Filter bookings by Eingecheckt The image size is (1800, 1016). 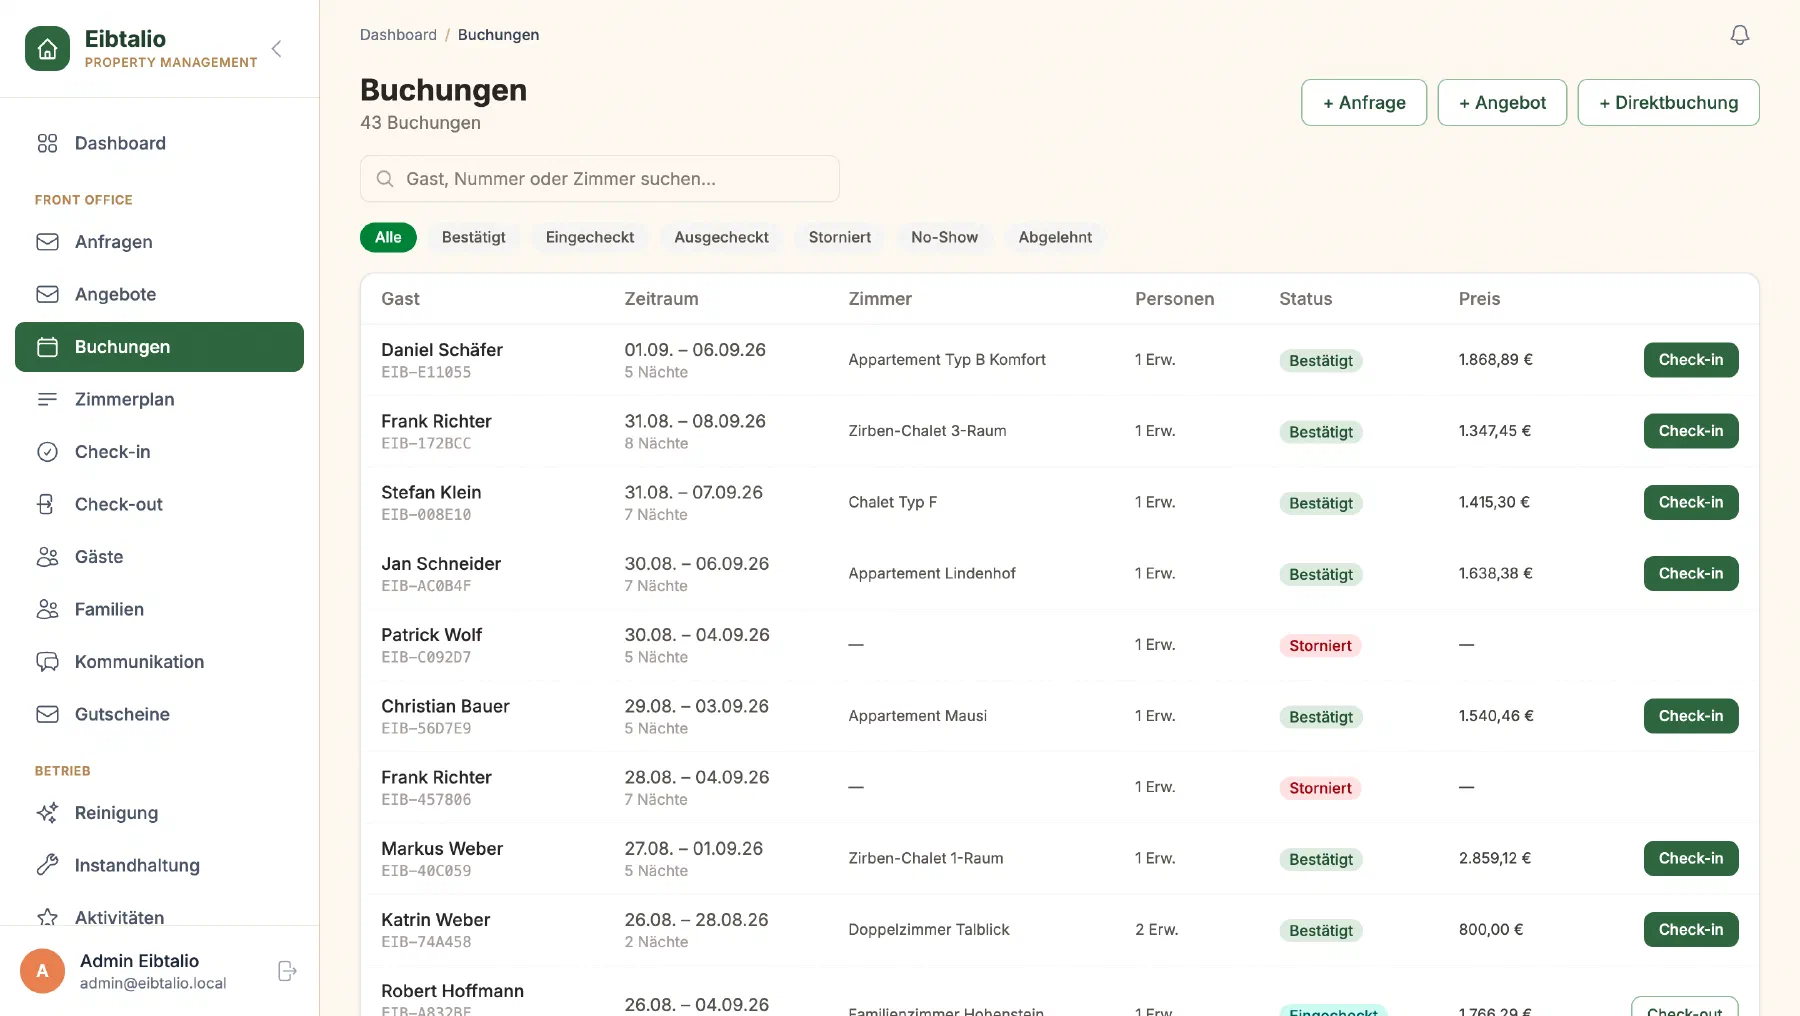pos(590,237)
